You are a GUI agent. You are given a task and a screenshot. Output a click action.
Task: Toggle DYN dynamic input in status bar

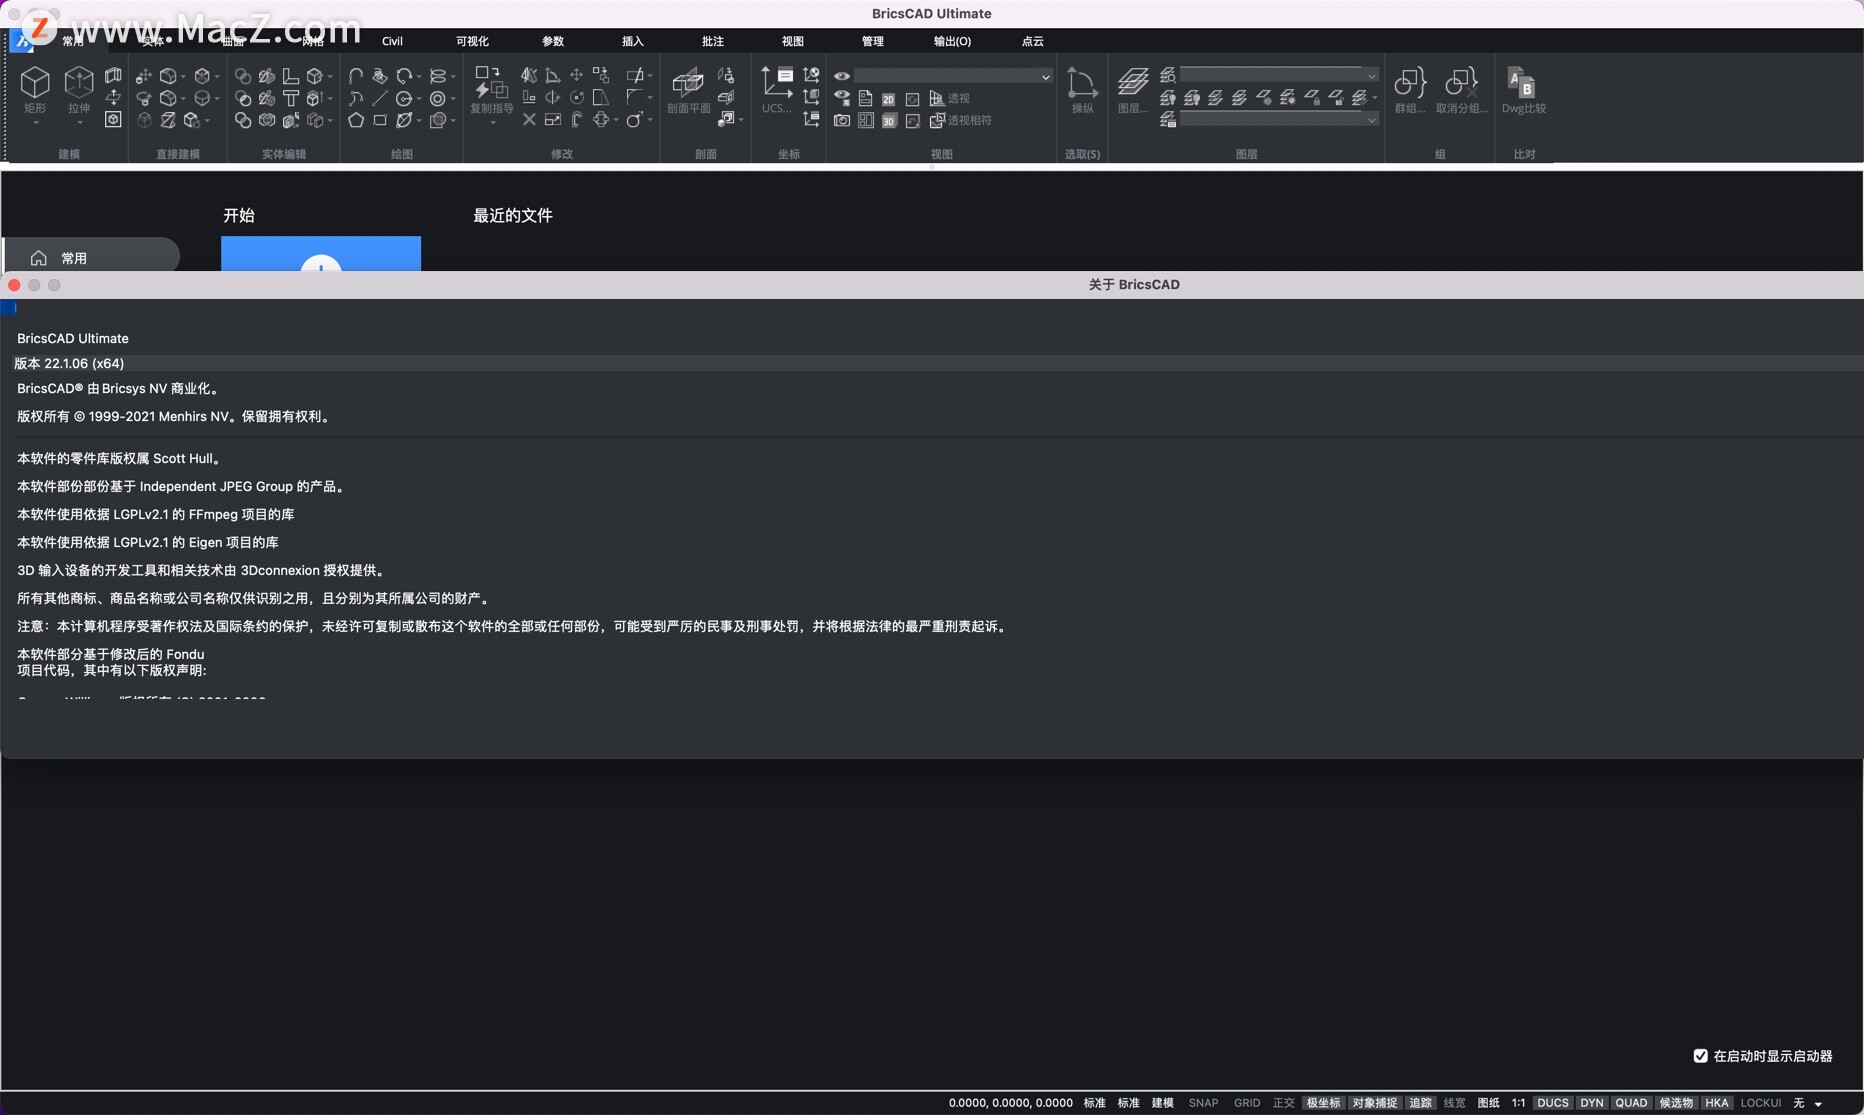click(1592, 1103)
